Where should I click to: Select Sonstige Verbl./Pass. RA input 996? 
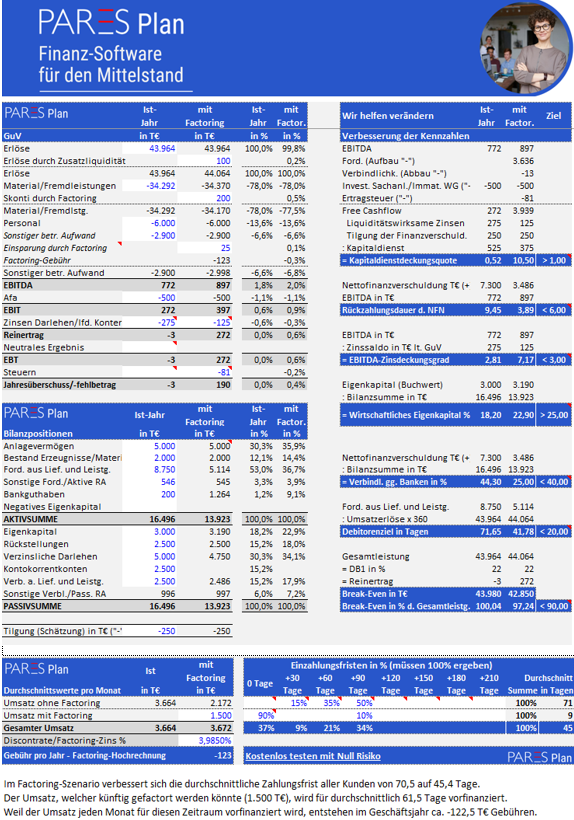coord(168,594)
